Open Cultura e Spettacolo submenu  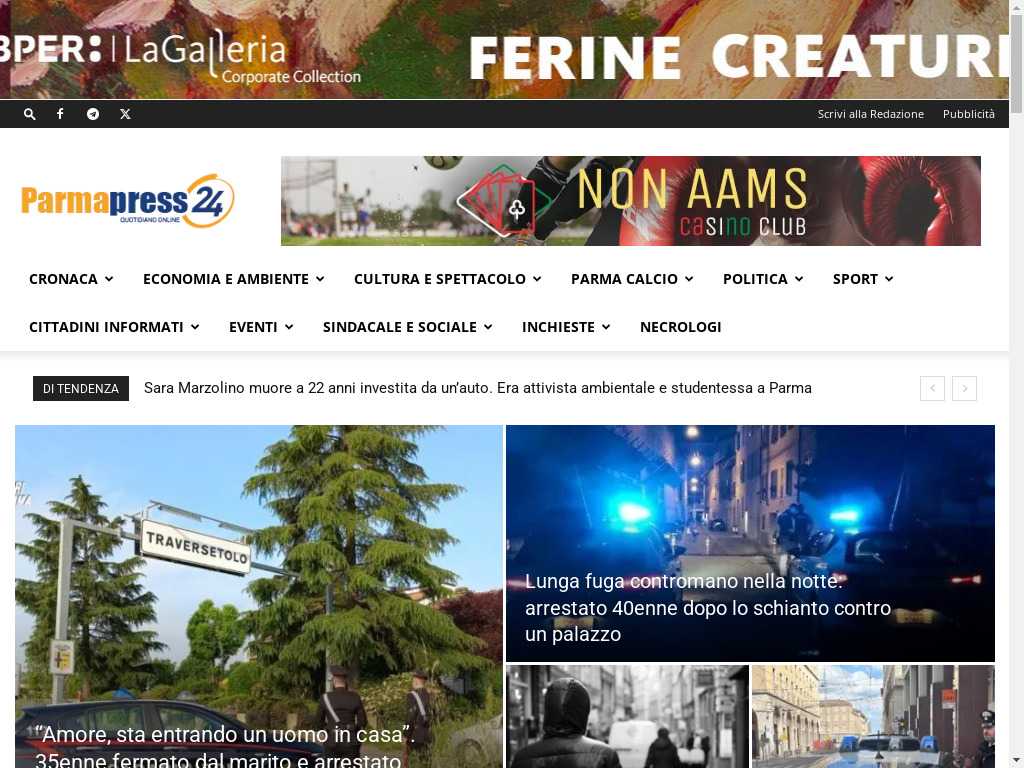447,279
